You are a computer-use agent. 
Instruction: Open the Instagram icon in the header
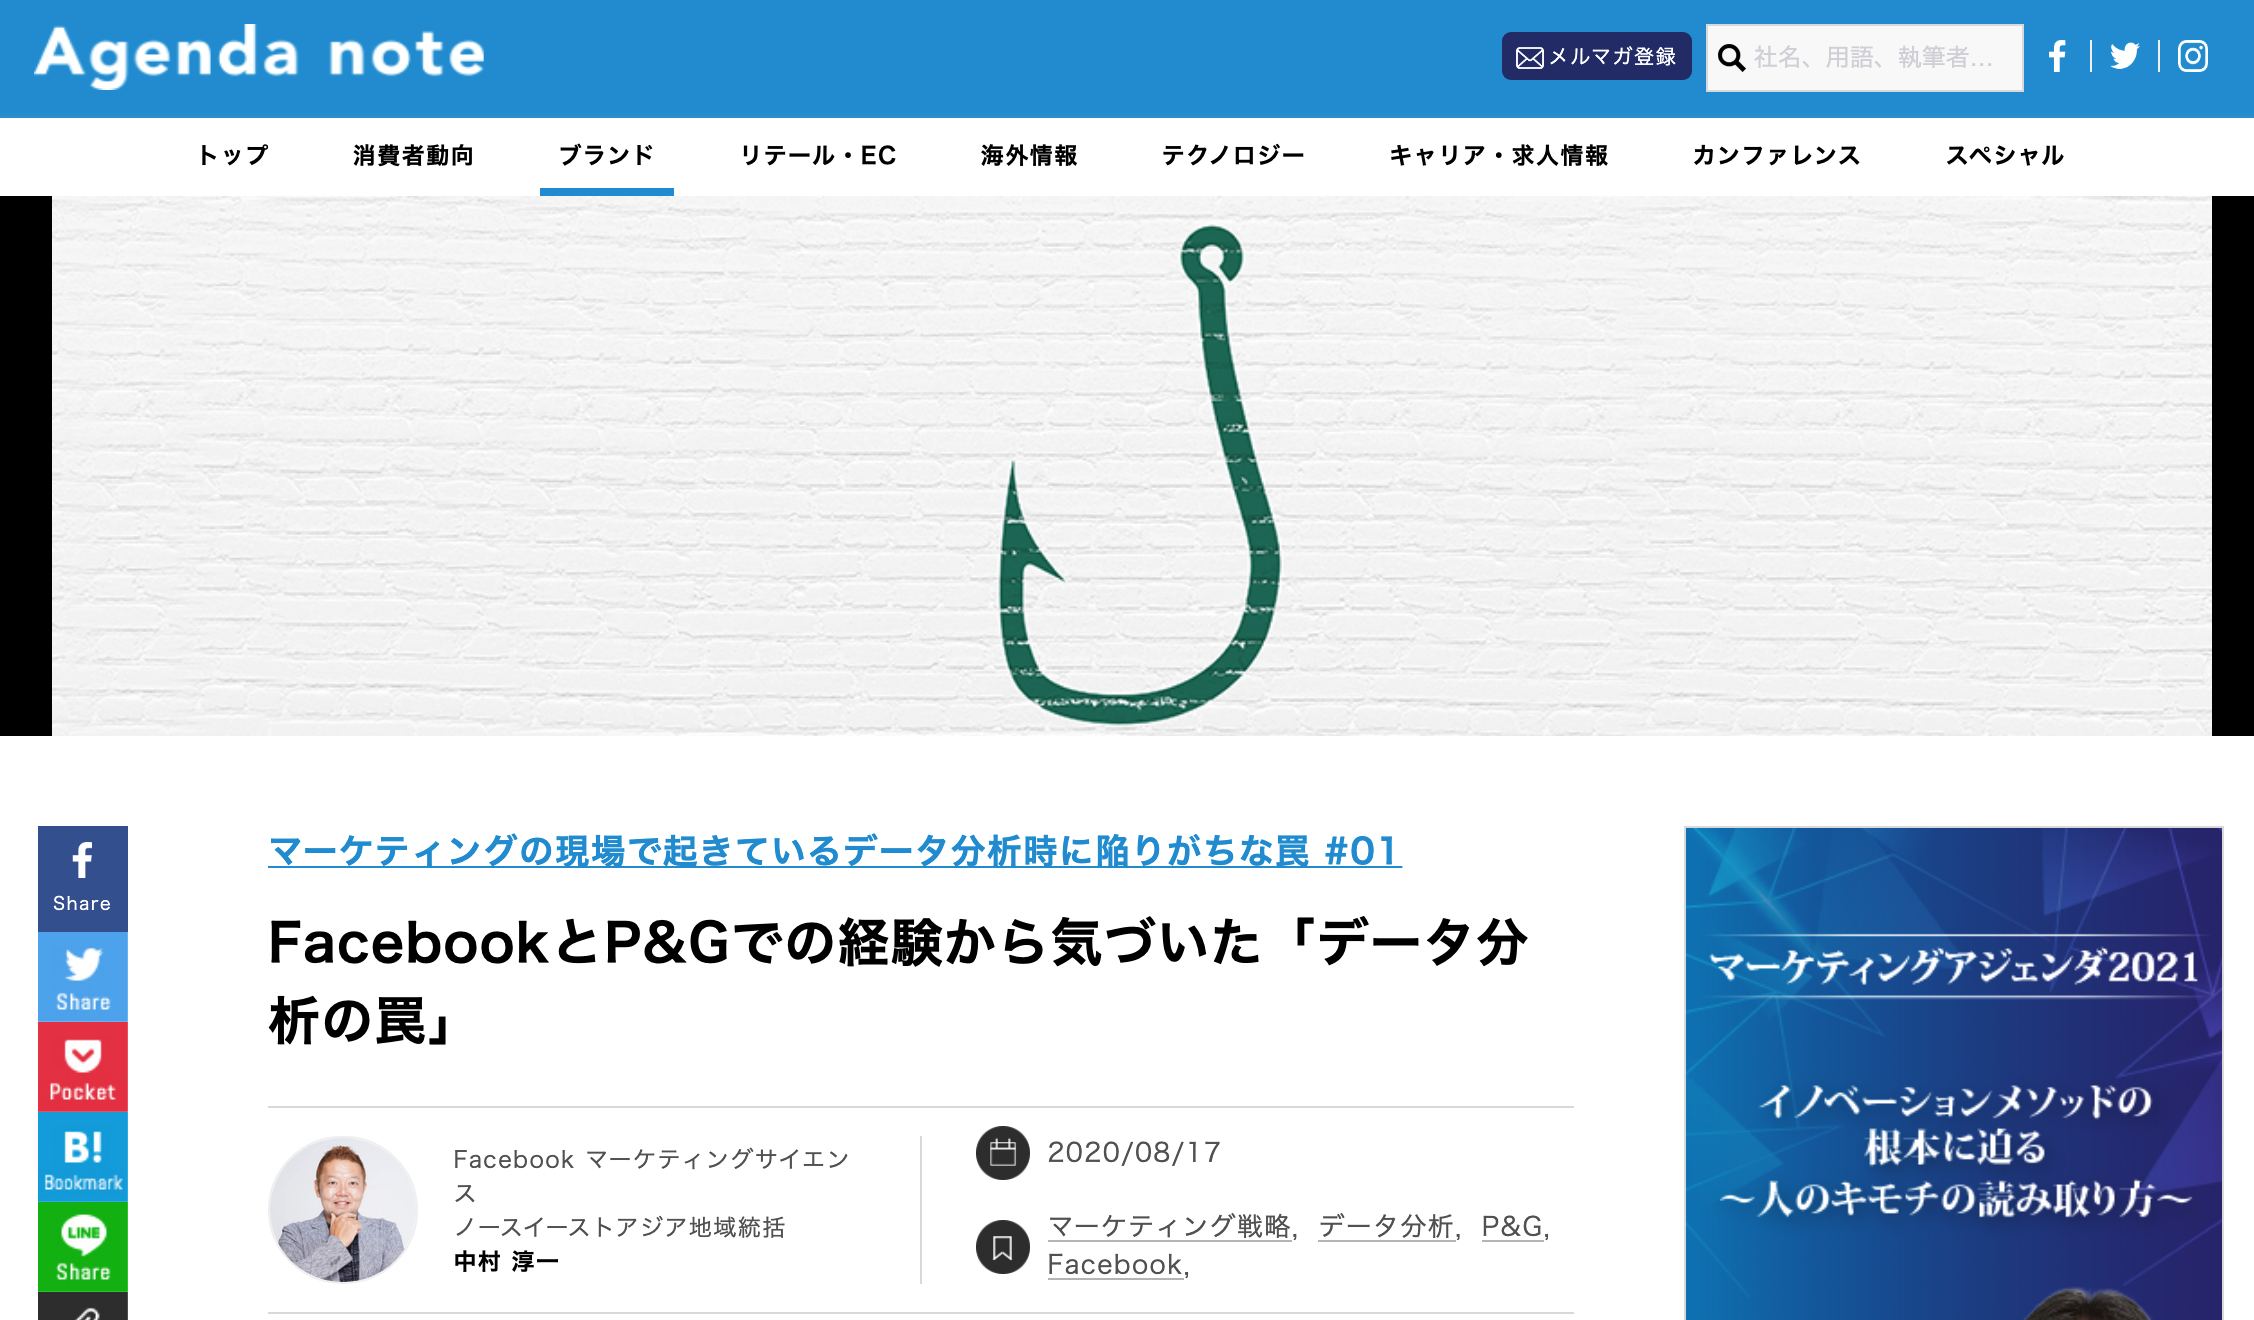[2192, 57]
